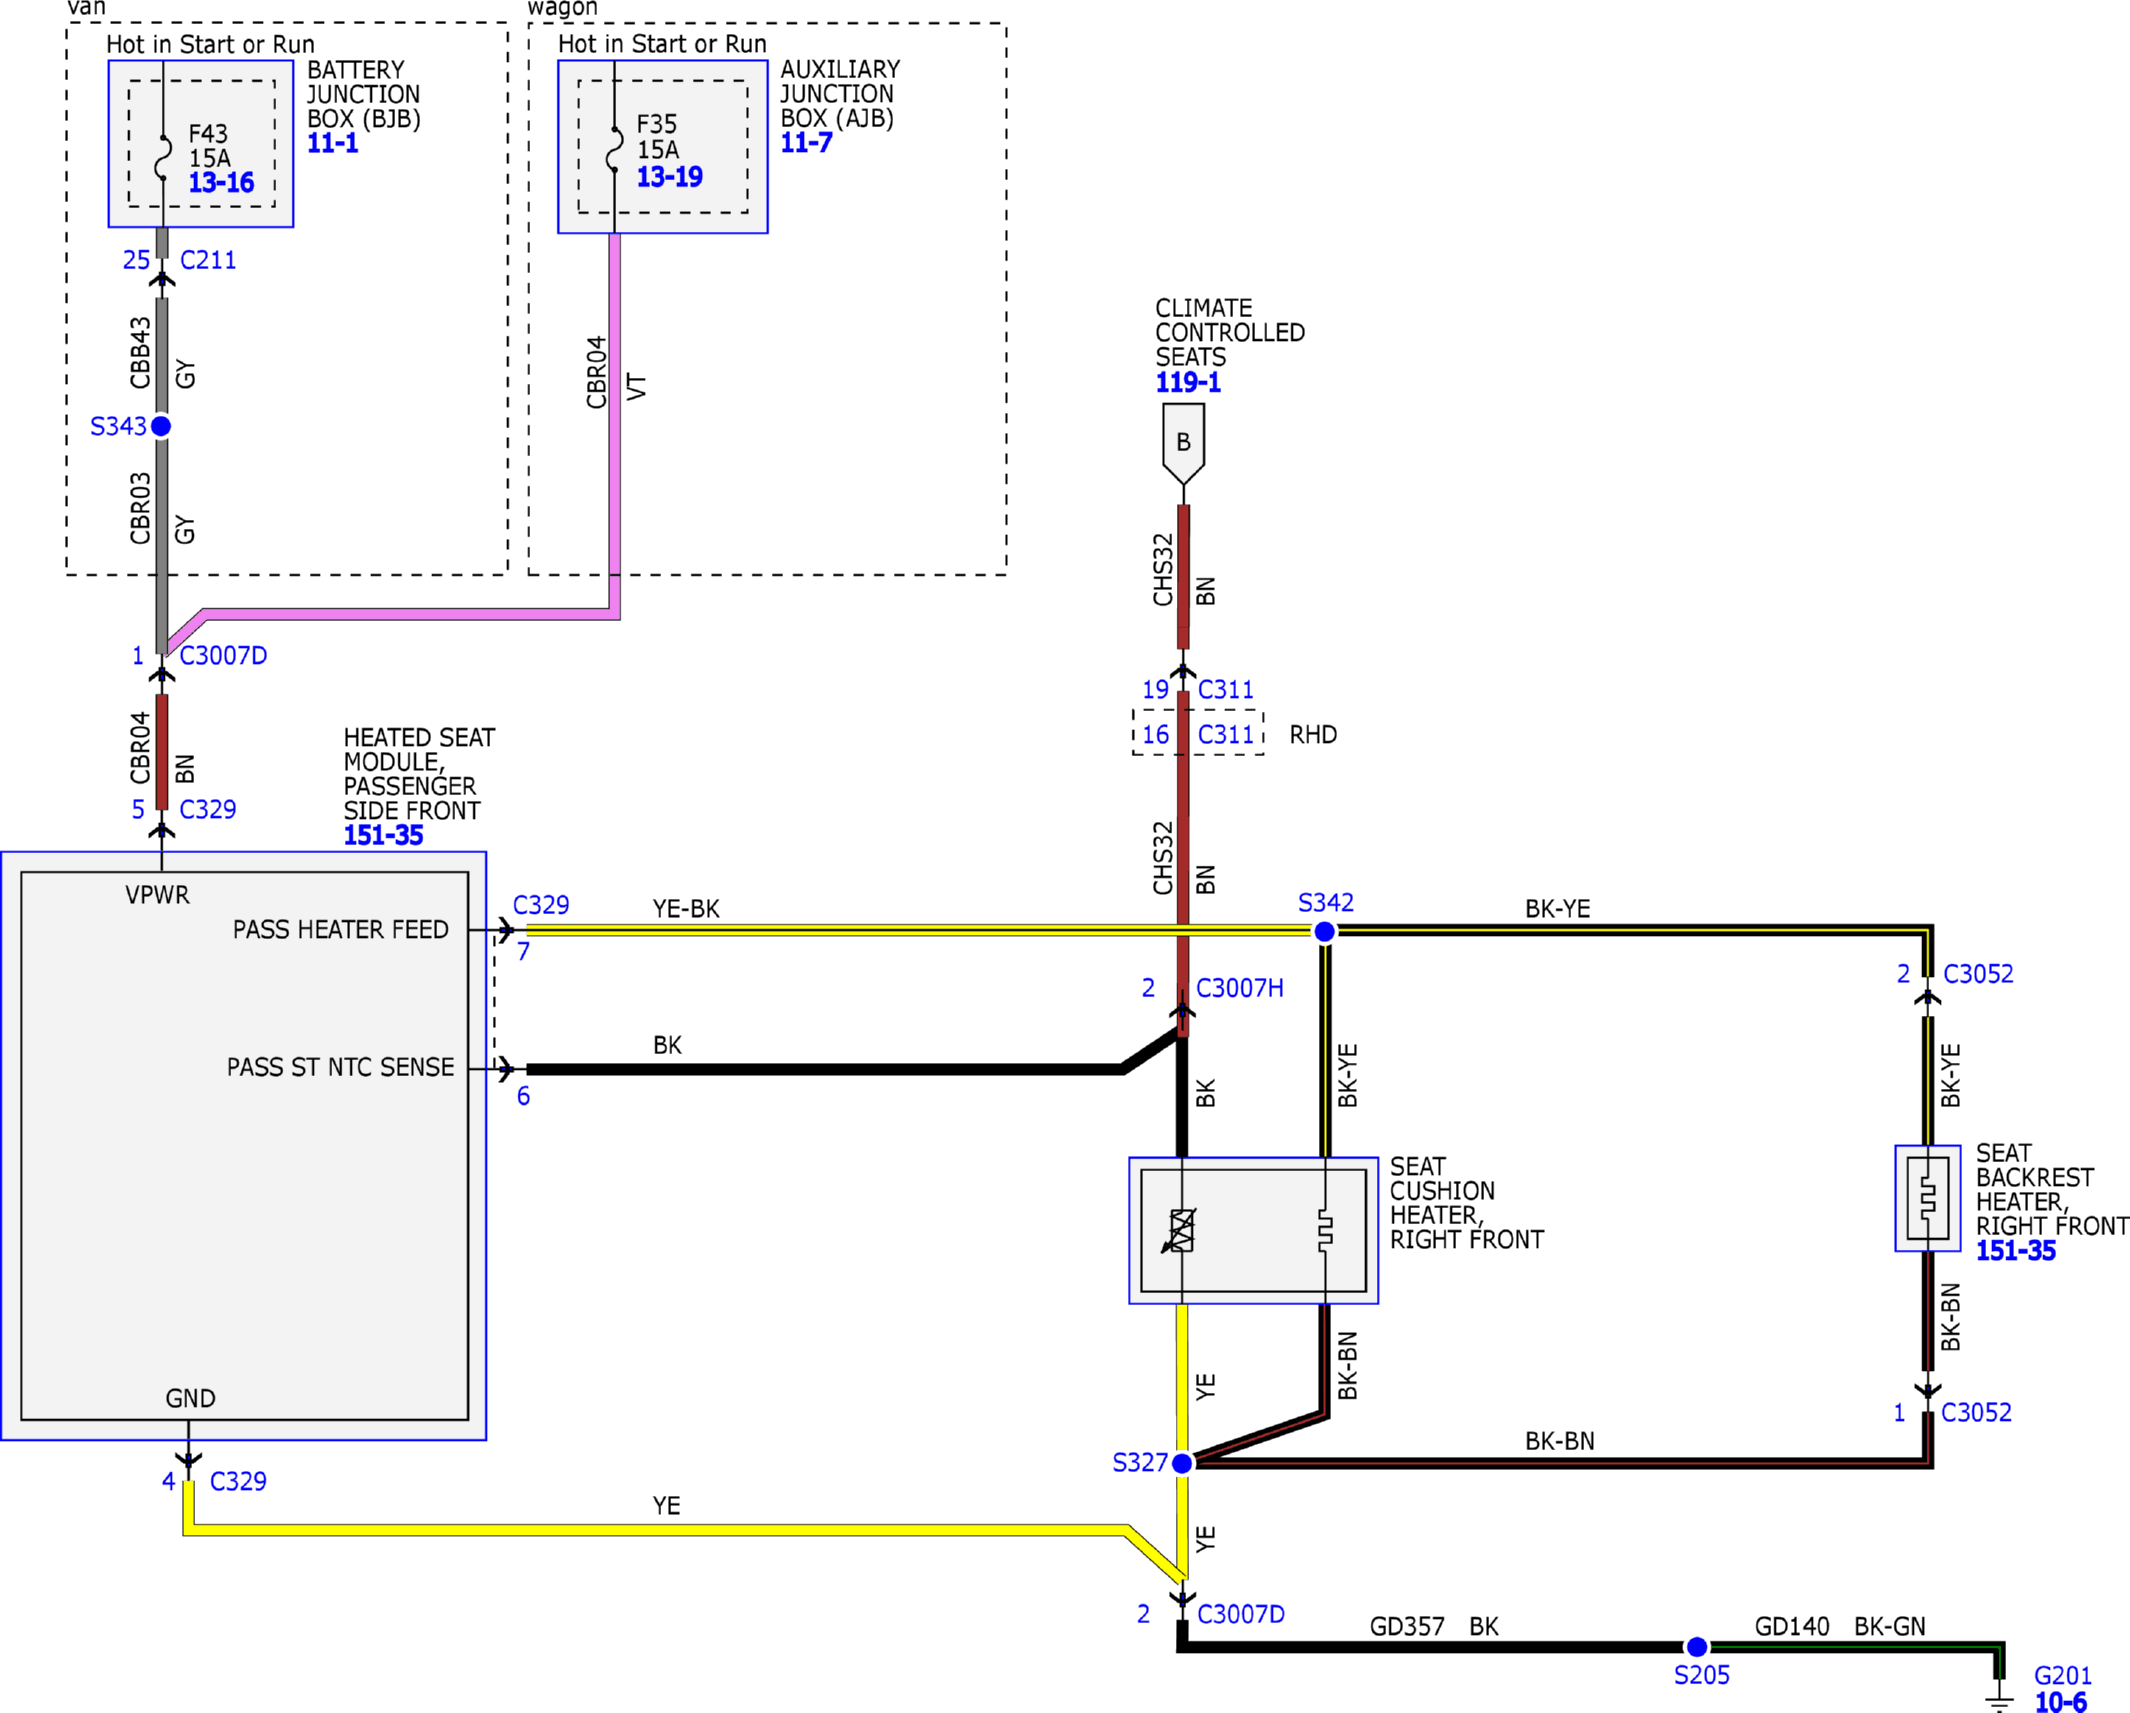Open the 13-16 fuse F43 reference

[221, 182]
